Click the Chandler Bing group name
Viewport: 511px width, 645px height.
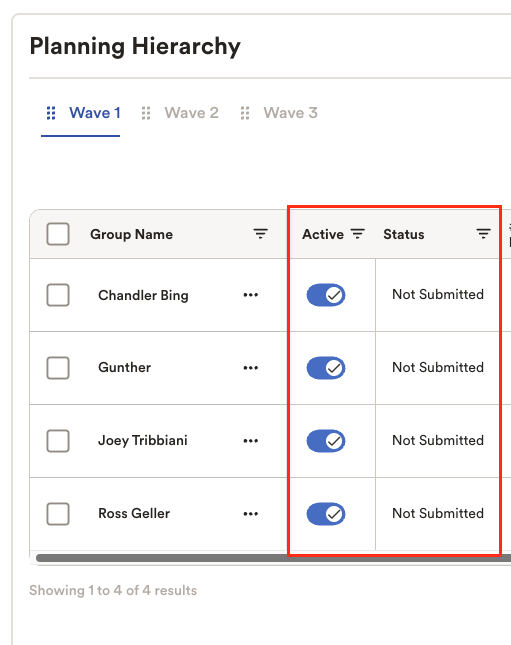[x=143, y=295]
